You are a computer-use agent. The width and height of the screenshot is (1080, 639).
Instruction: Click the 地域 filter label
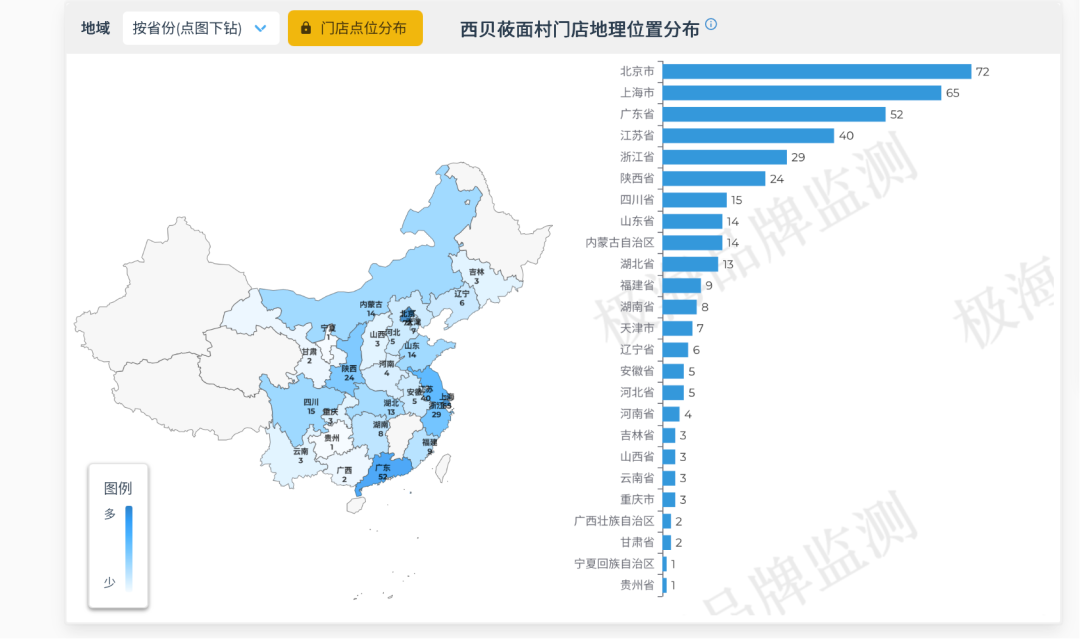pos(95,28)
